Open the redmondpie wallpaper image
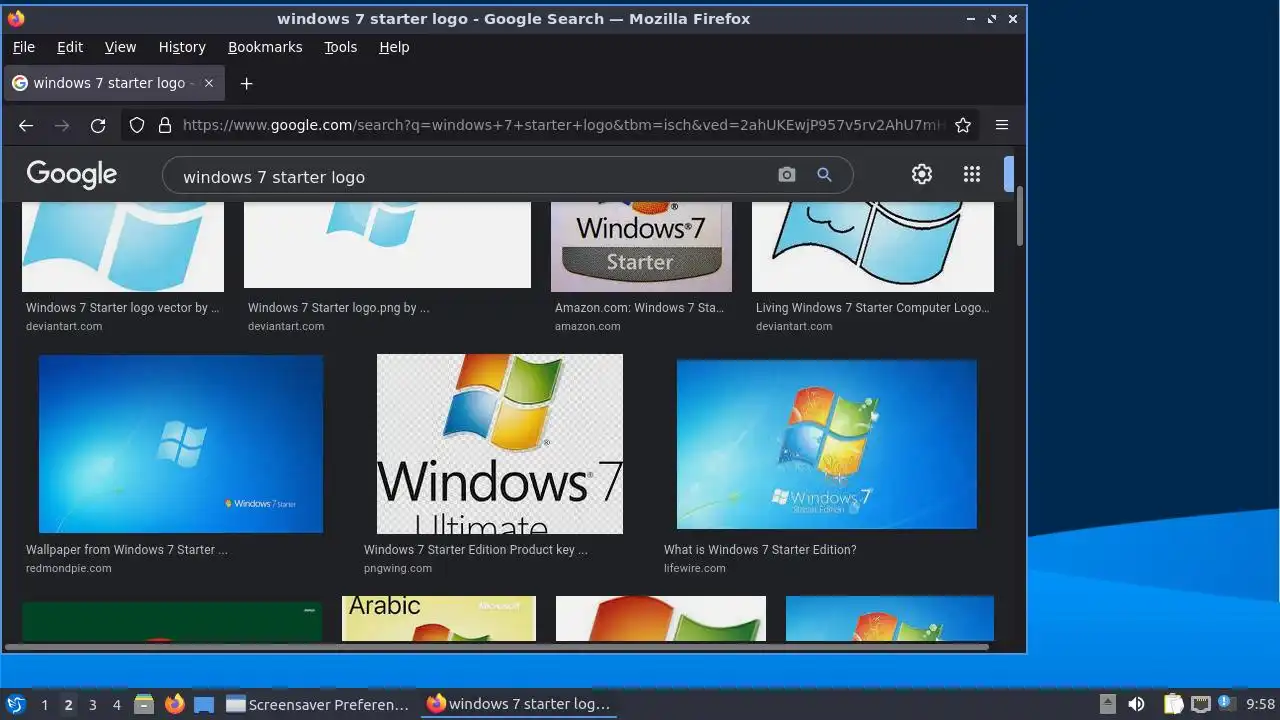The width and height of the screenshot is (1280, 720). point(181,443)
